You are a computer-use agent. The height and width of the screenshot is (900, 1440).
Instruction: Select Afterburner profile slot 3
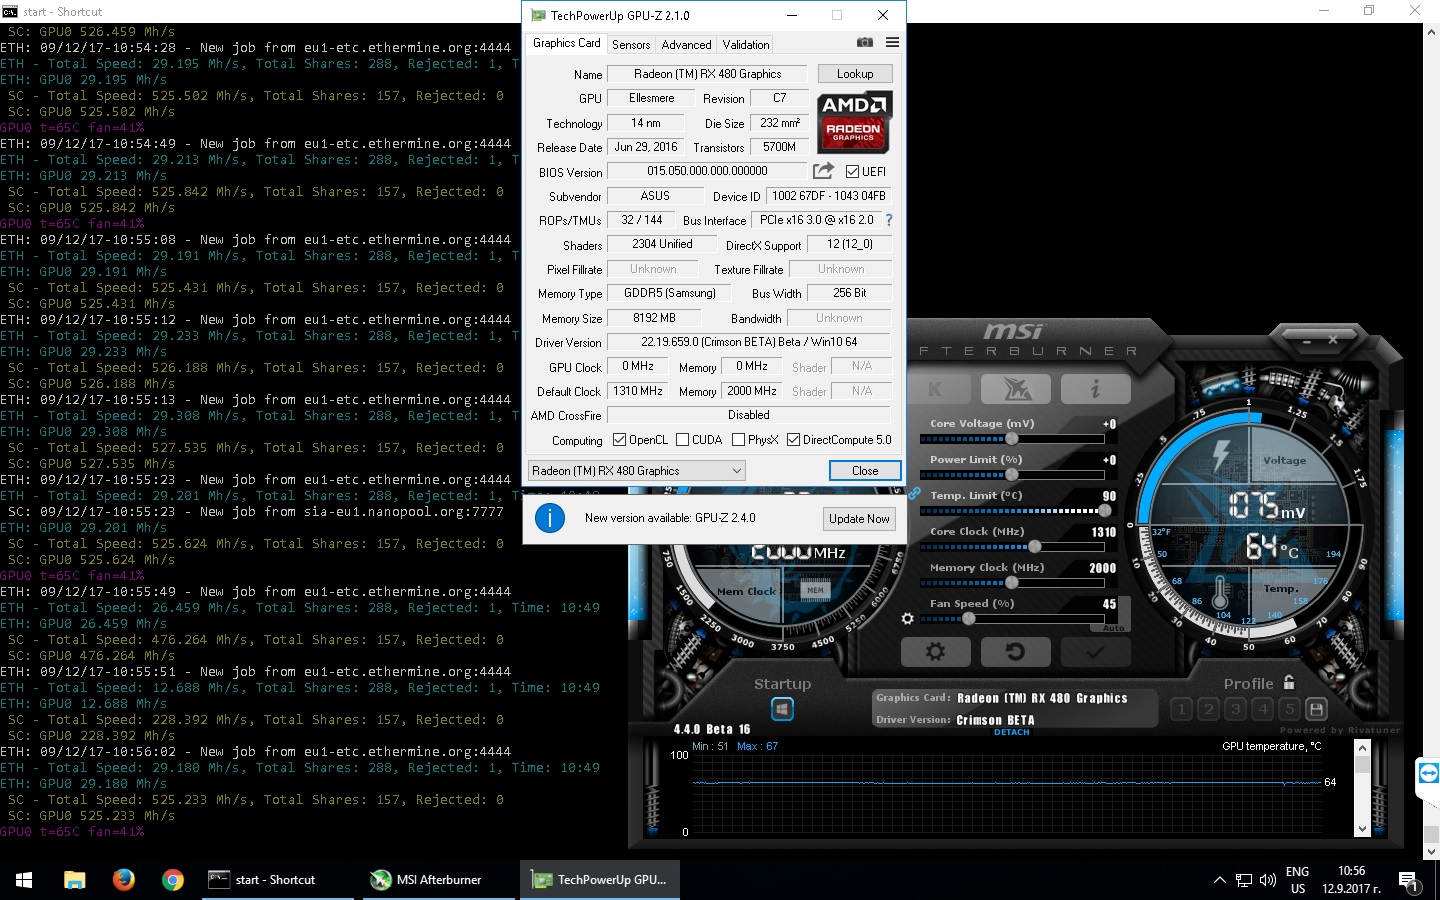click(1235, 709)
